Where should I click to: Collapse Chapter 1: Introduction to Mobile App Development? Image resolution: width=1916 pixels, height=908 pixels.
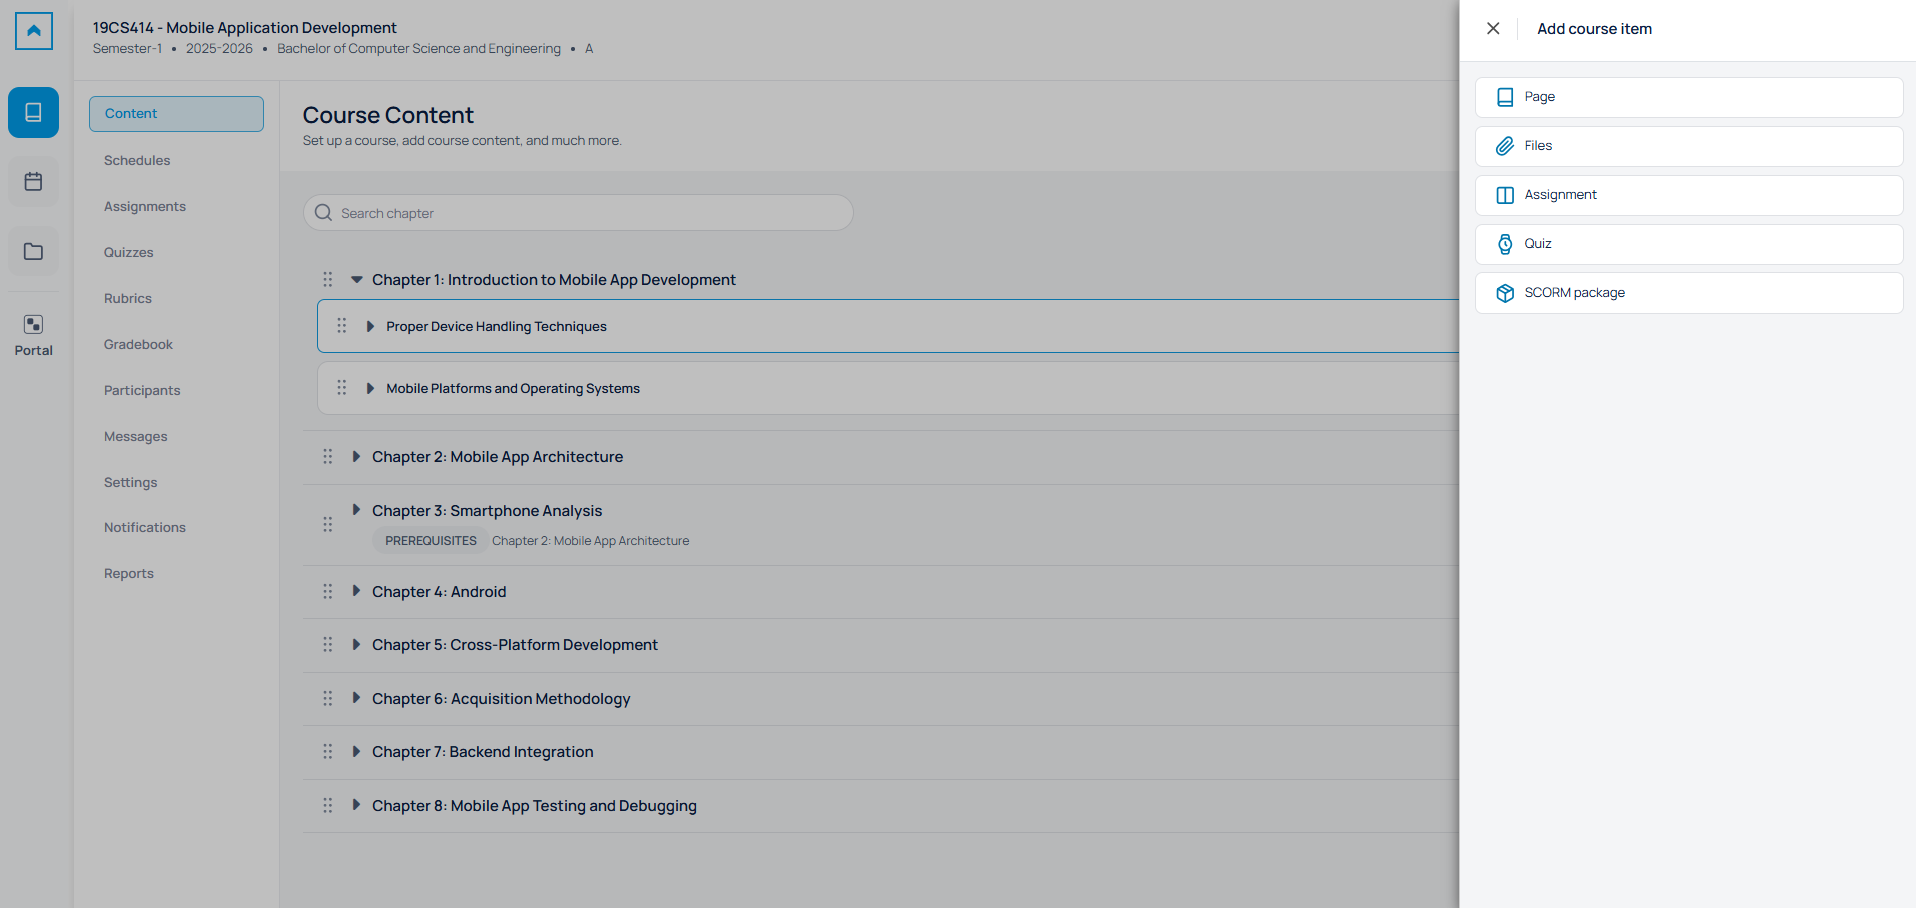[357, 280]
